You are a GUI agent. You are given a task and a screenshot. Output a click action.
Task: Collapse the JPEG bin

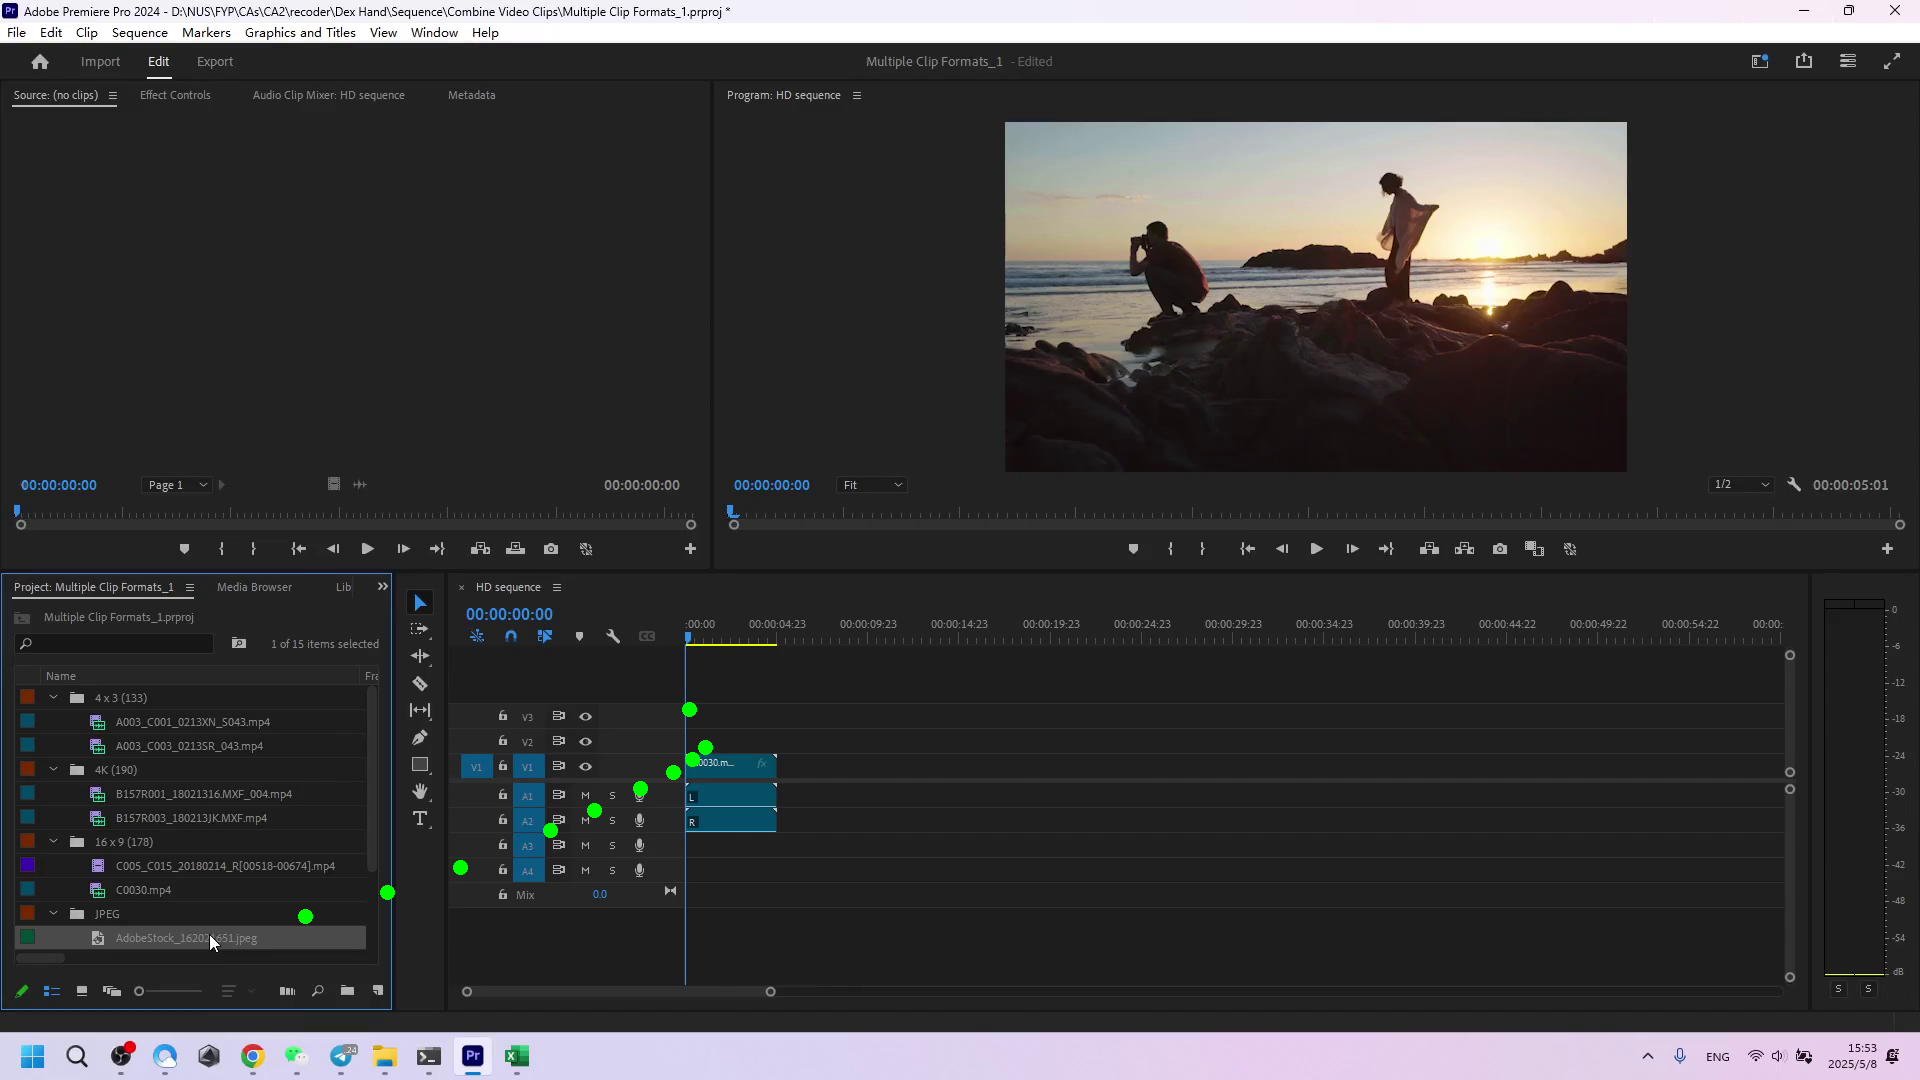54,913
